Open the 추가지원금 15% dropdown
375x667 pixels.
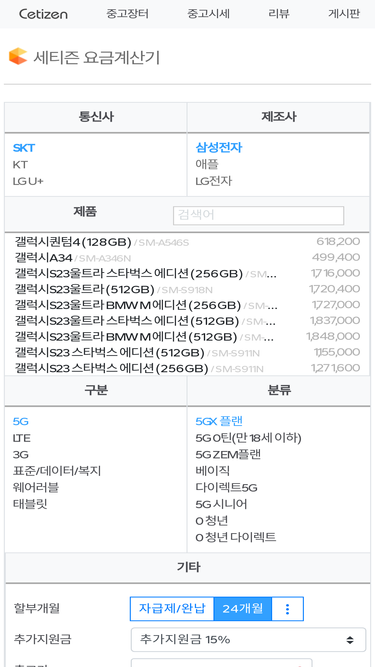click(x=248, y=639)
